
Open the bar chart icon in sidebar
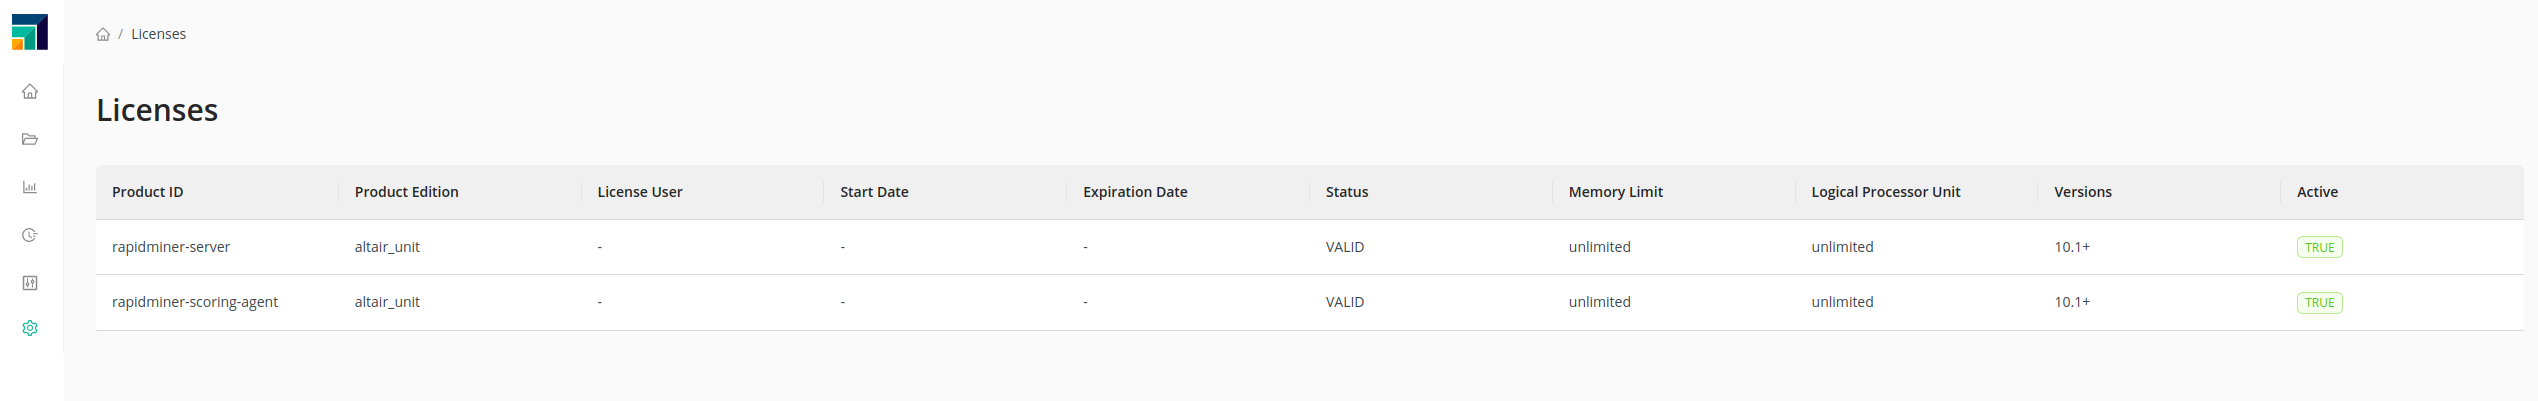tap(30, 187)
